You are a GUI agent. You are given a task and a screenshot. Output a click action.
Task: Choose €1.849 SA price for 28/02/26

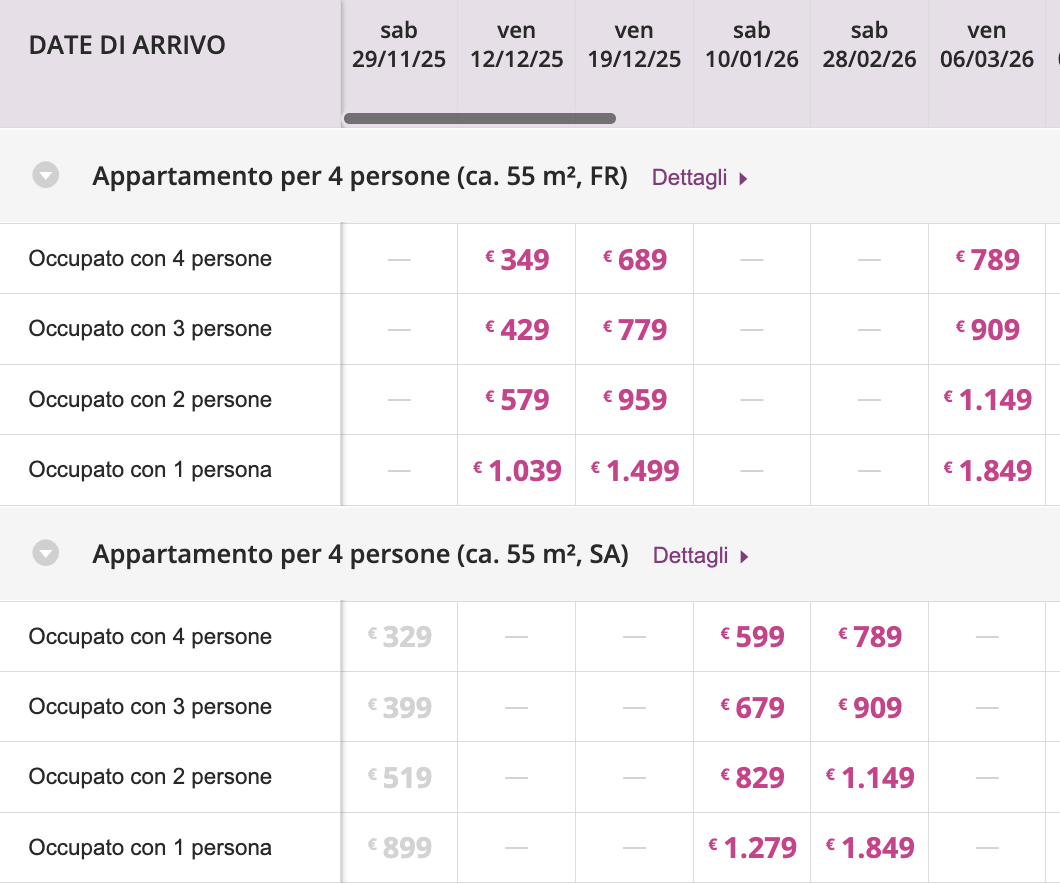[870, 848]
